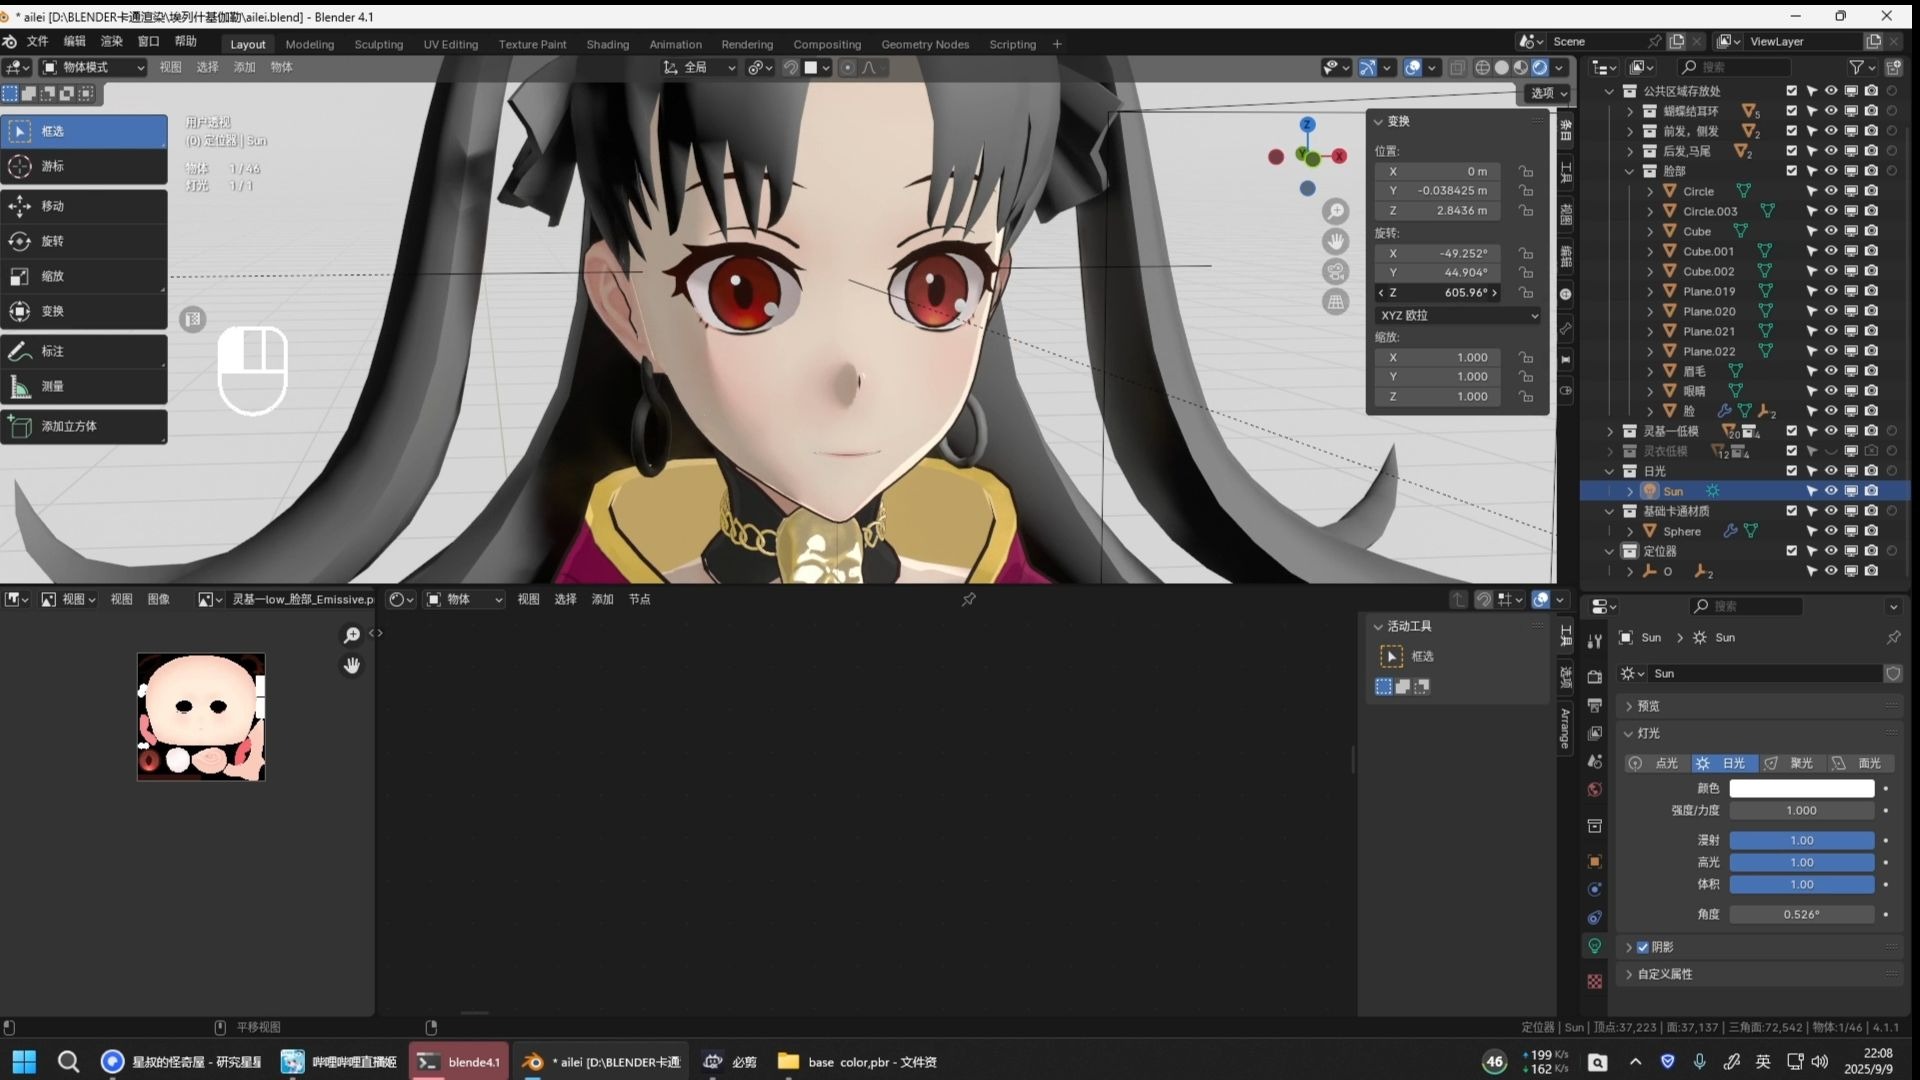Switch perspective/orthographic grid icon
Viewport: 1920px width, 1080px height.
point(1336,302)
